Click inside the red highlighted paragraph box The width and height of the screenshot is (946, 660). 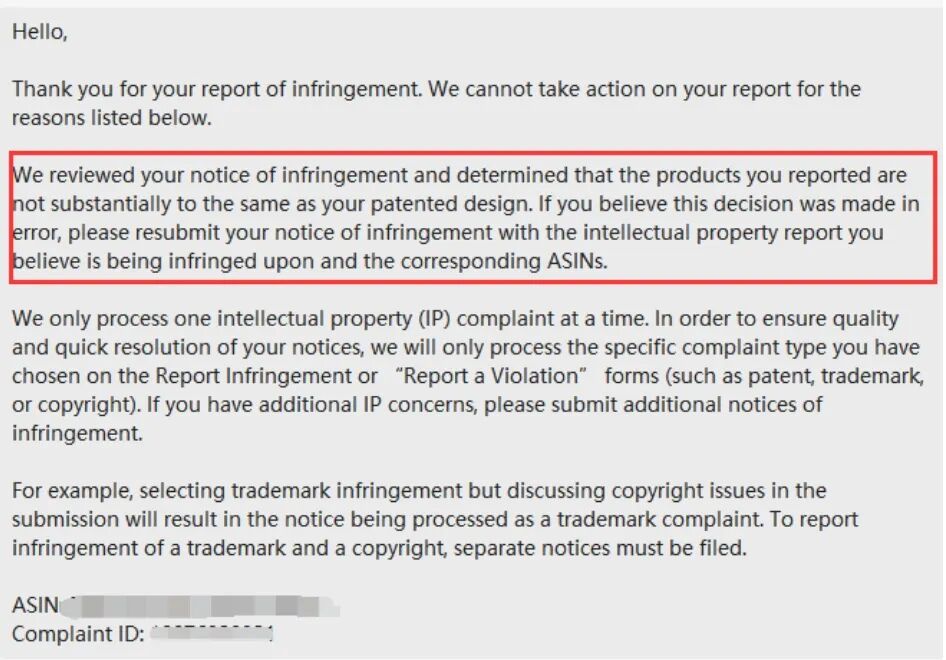click(x=473, y=218)
